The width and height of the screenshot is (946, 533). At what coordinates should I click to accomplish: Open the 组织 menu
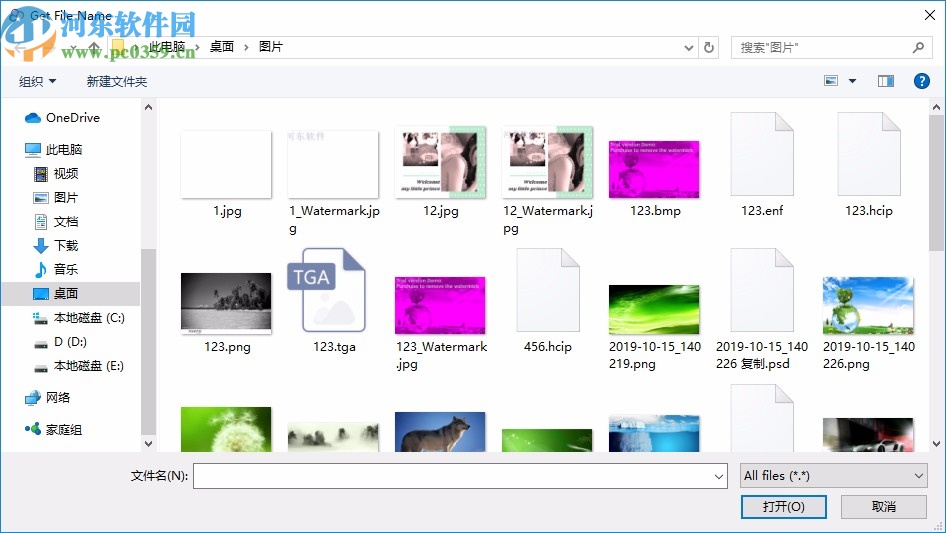click(37, 81)
